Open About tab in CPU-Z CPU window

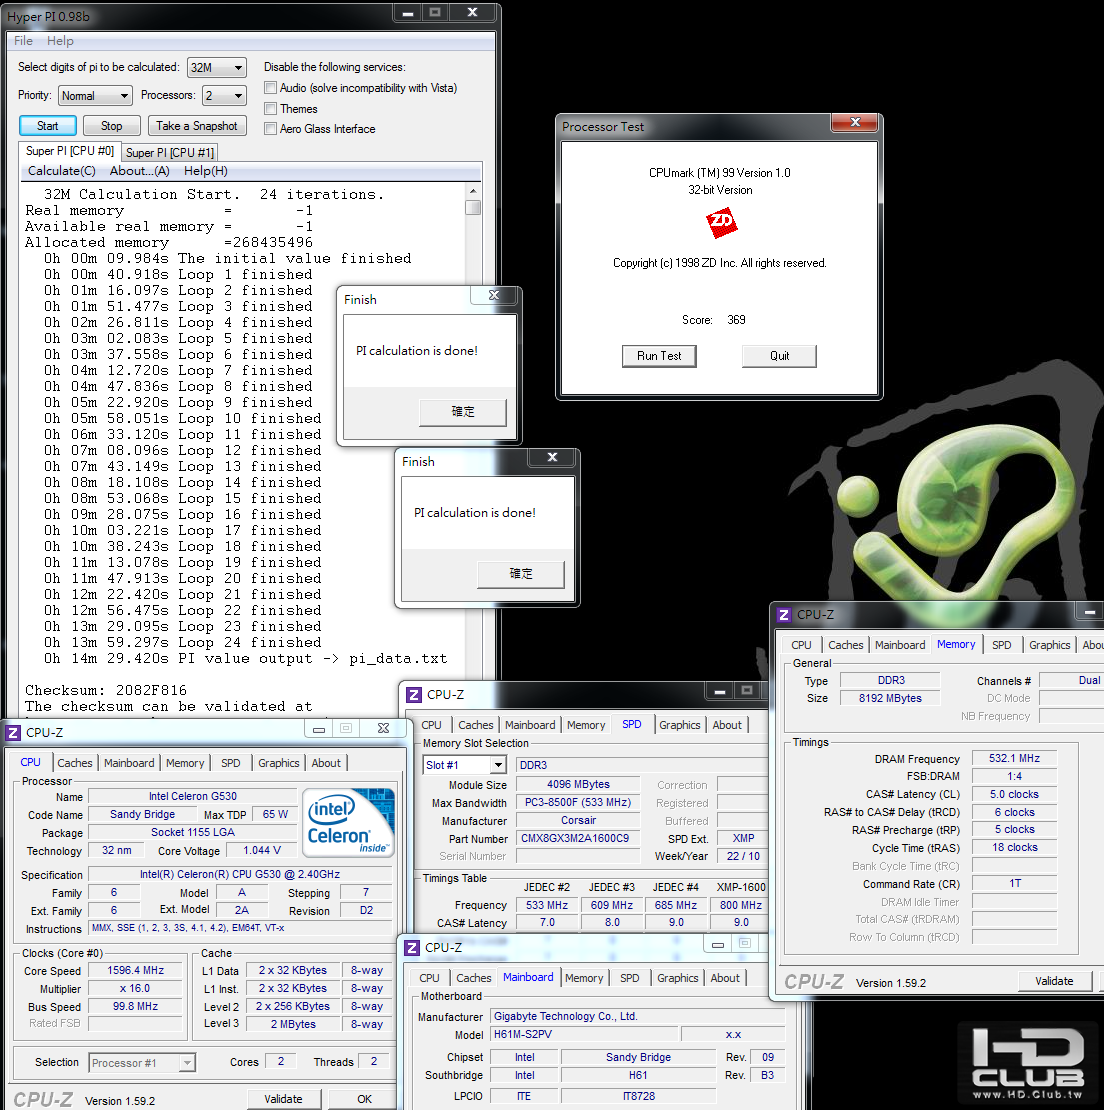[326, 762]
